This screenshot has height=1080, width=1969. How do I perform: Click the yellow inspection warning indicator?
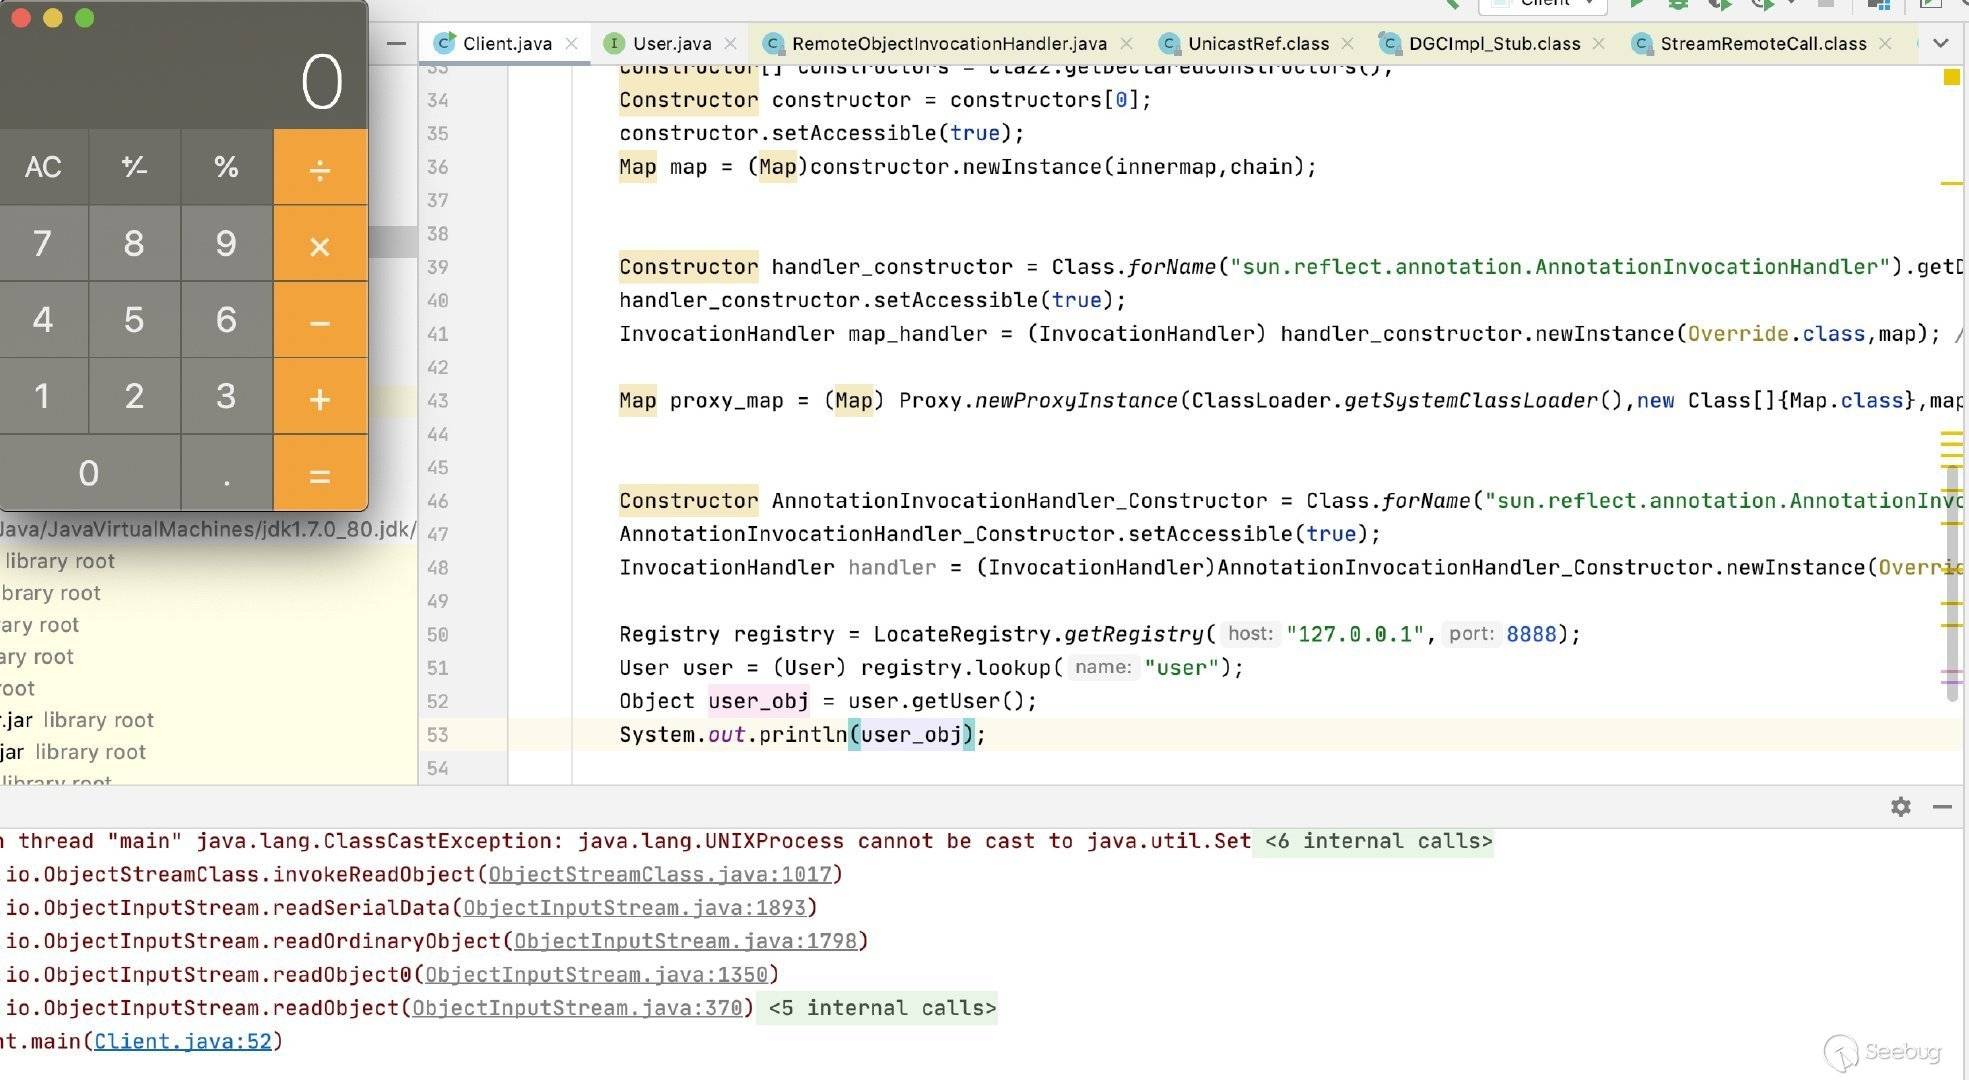coord(1951,77)
